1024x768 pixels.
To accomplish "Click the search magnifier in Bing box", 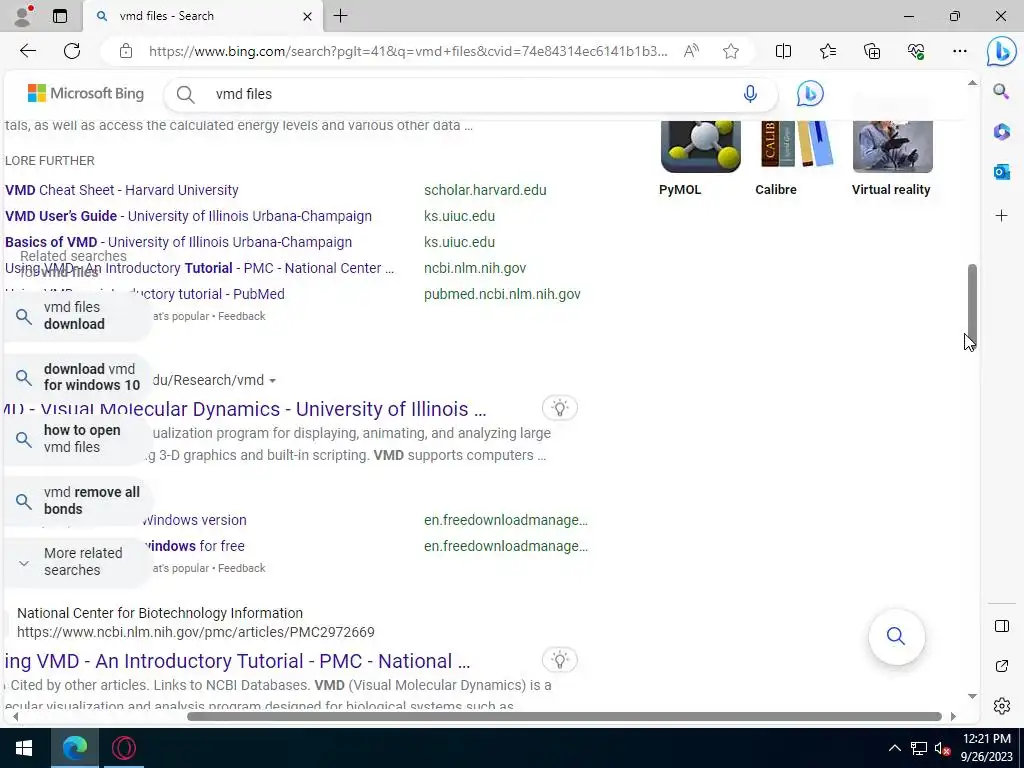I will coord(185,95).
